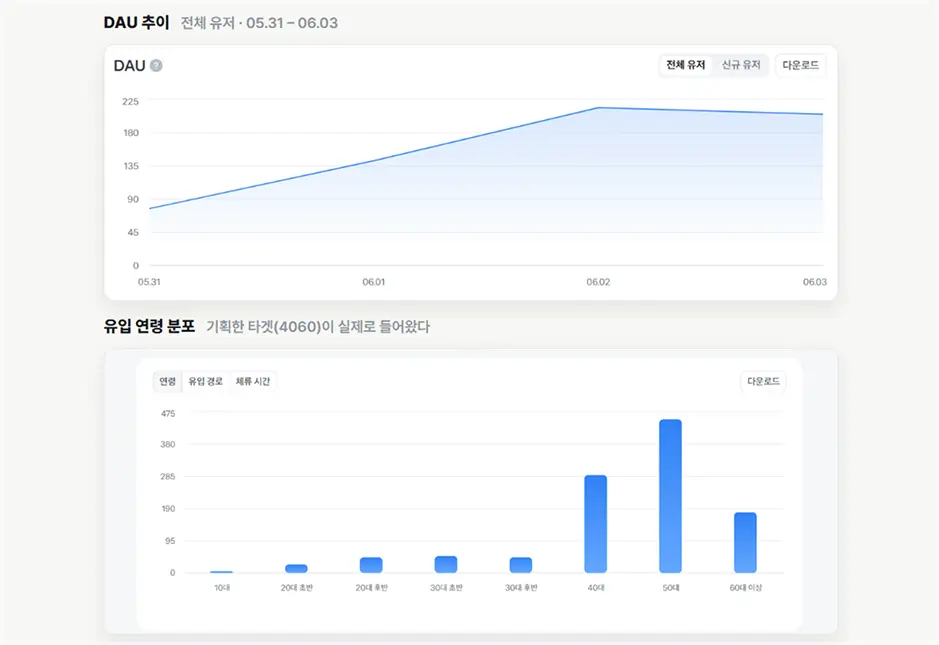
Task: Select the 전체 유저 toggle in DAU chart
Action: pyautogui.click(x=686, y=65)
